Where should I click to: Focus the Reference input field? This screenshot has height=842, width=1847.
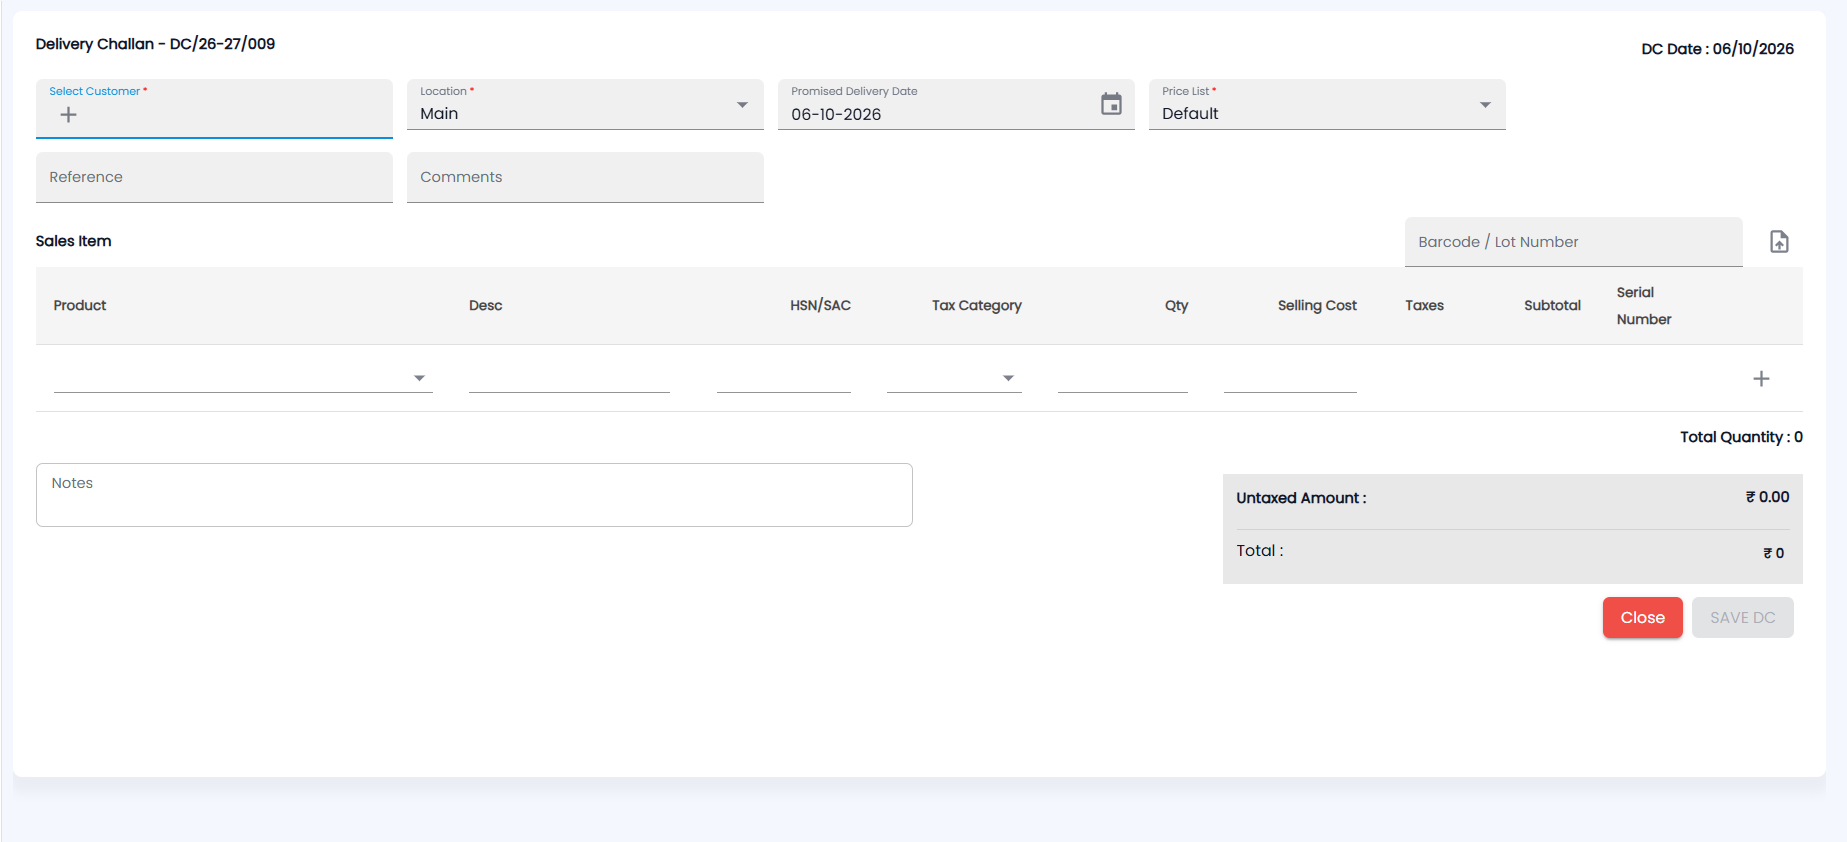[214, 177]
